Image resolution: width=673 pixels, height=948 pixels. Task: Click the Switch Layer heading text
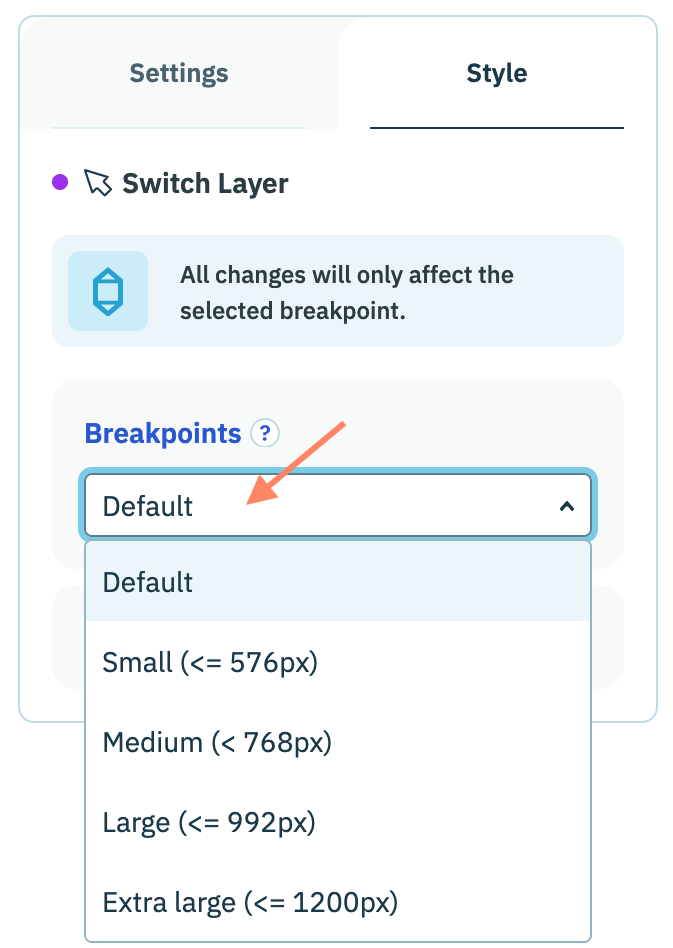[x=205, y=184]
